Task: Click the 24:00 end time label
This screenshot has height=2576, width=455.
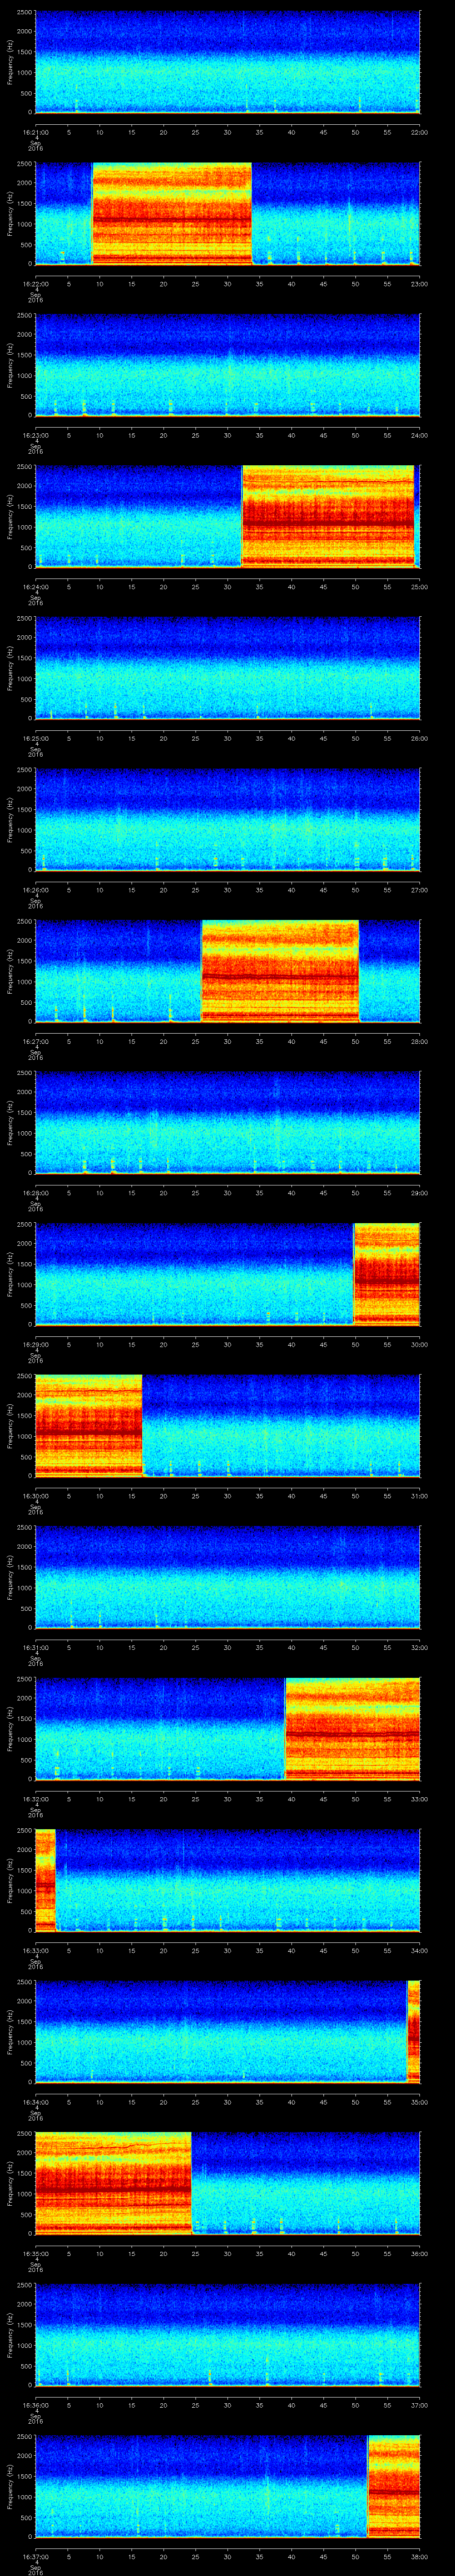Action: 418,435
